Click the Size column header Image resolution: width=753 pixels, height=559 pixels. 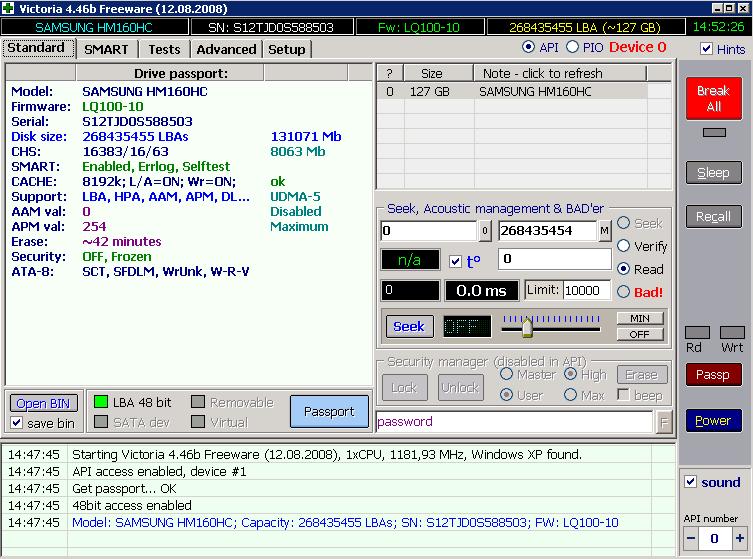tap(438, 73)
